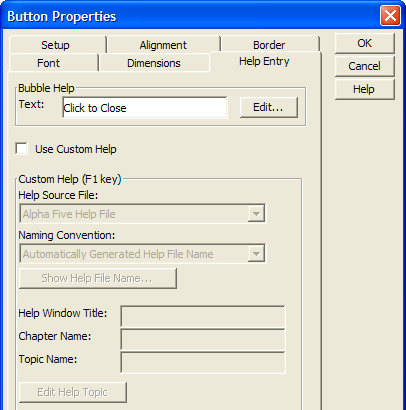Open Help from the right-side button

pyautogui.click(x=365, y=89)
